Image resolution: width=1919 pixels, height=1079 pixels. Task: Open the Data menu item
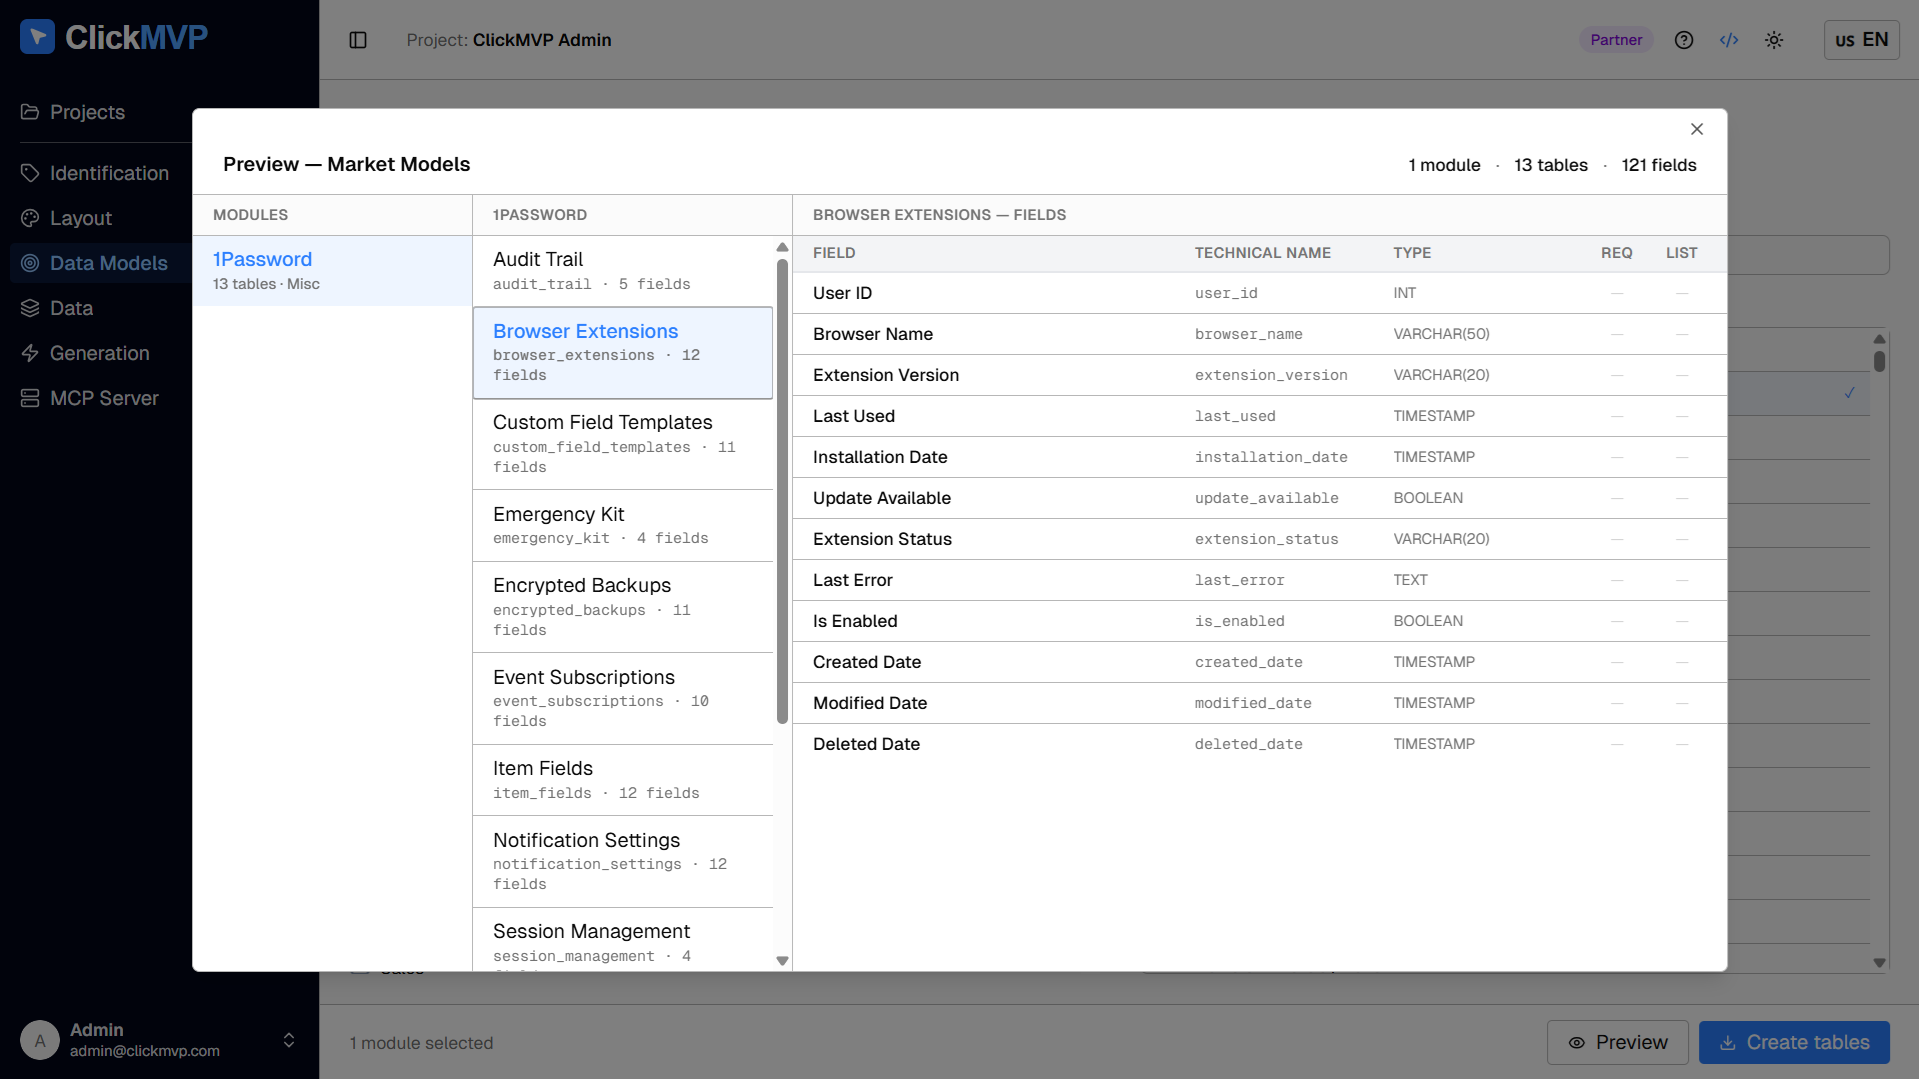tap(71, 308)
